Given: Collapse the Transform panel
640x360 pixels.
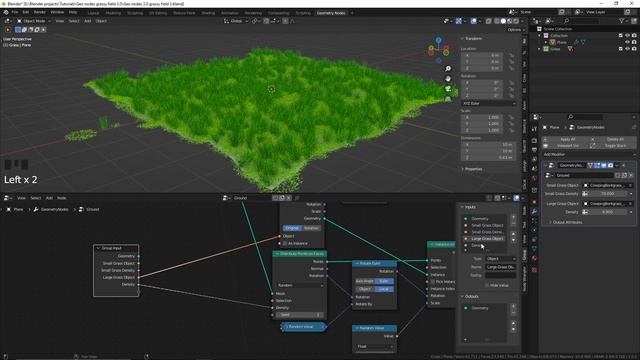Looking at the screenshot, I should [x=473, y=38].
